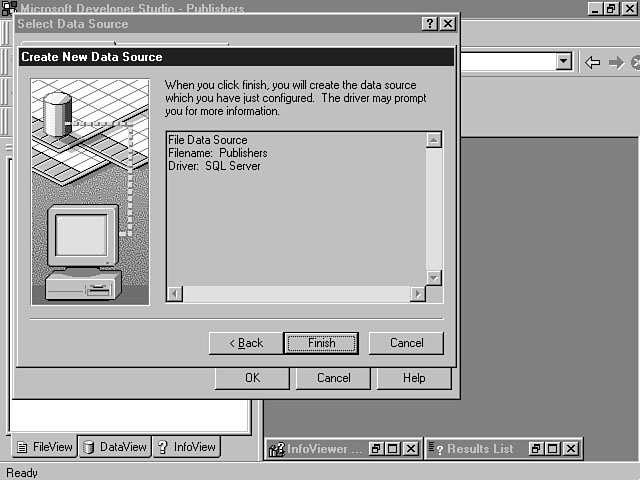Open the DataView tab
Image resolution: width=640 pixels, height=480 pixels.
point(115,447)
